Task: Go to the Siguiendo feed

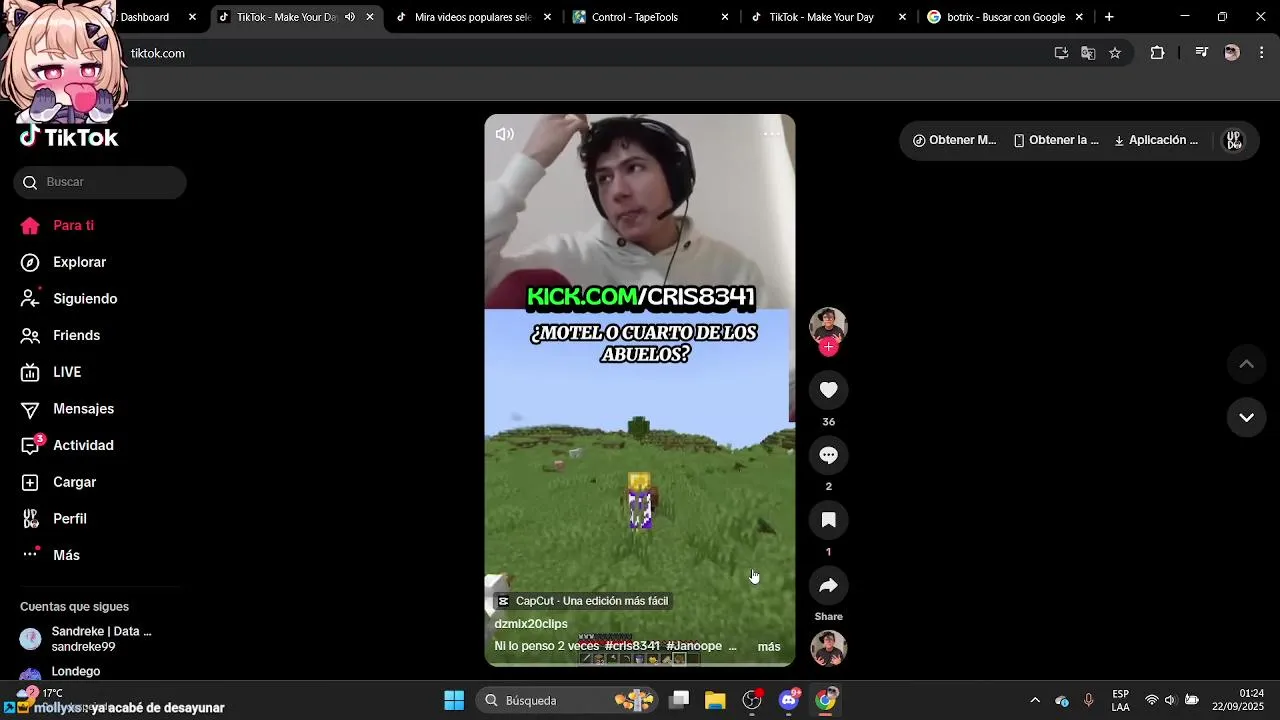Action: pos(69,299)
